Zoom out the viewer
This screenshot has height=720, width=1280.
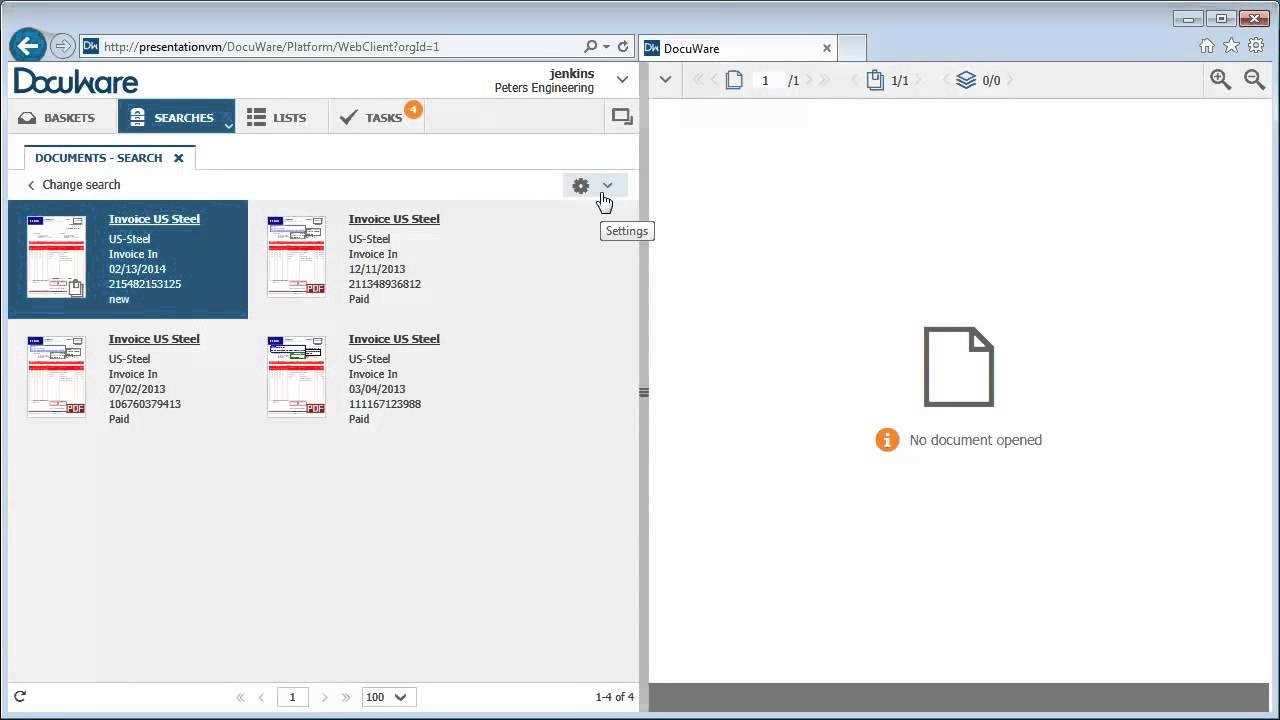pyautogui.click(x=1254, y=80)
